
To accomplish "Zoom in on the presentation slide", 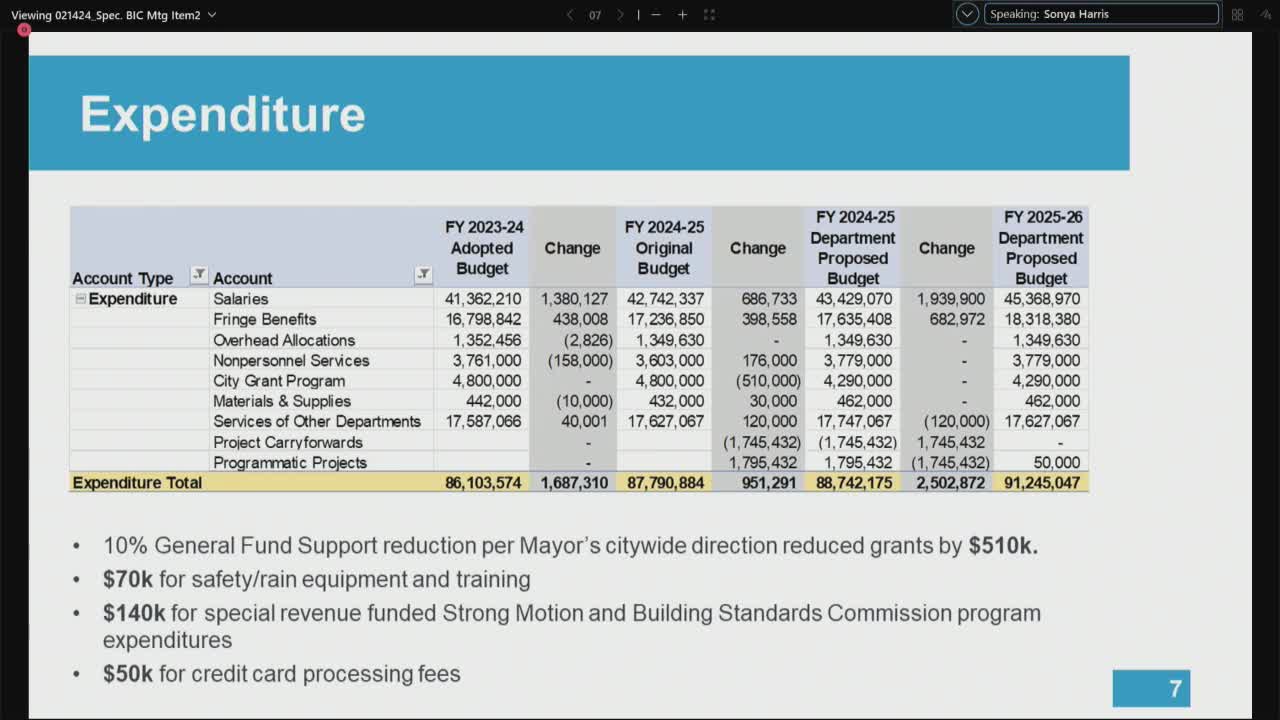I will tap(682, 15).
